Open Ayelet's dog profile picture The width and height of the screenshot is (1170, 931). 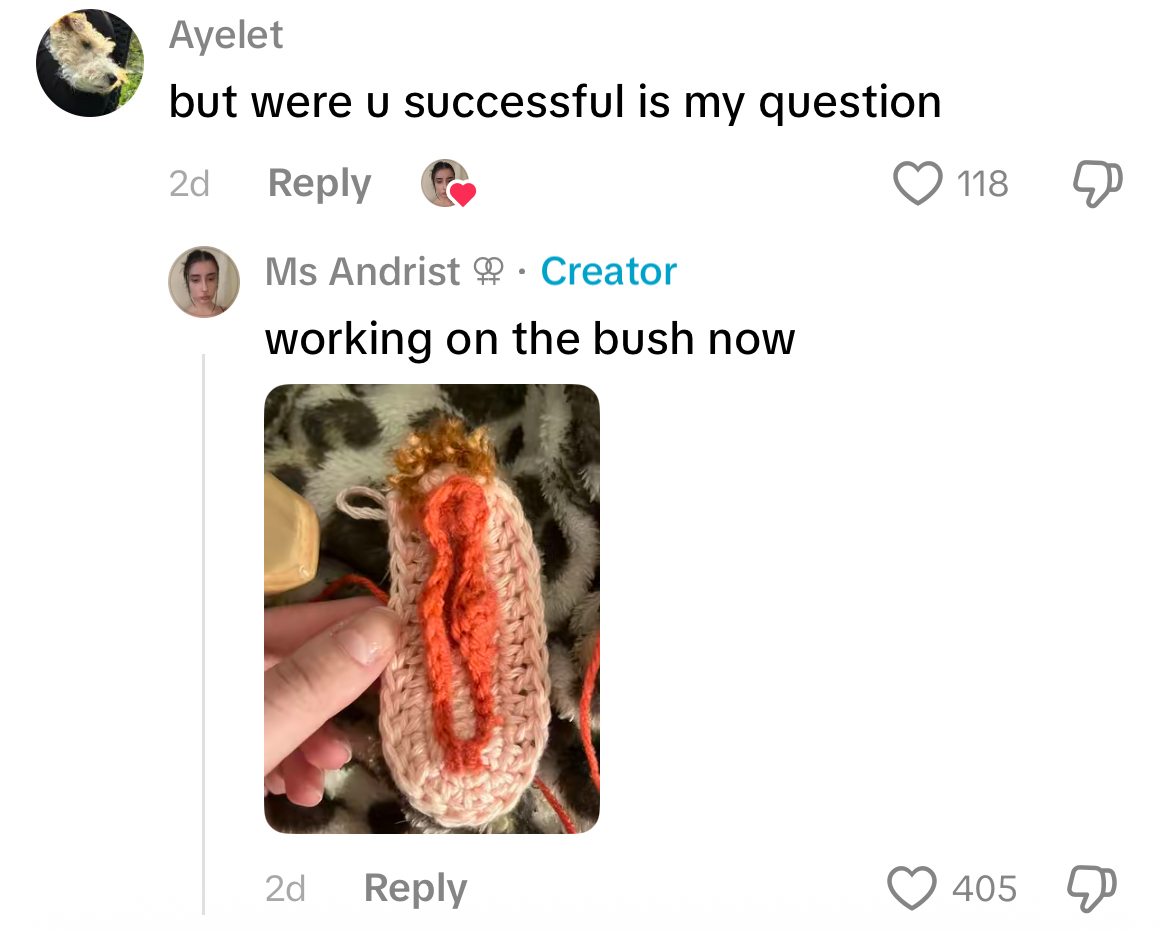click(90, 63)
